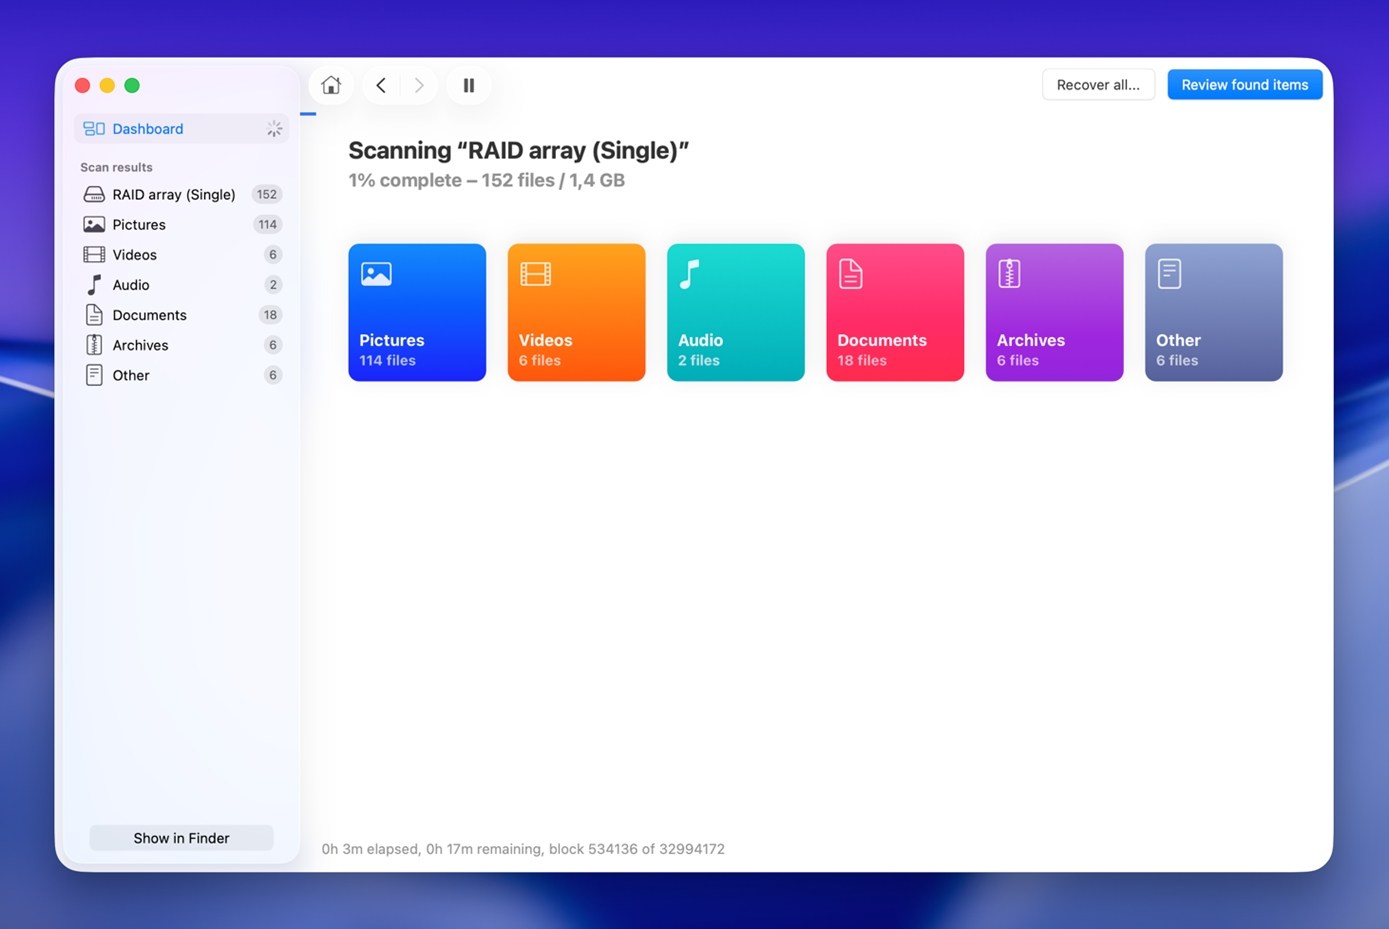Go back using the left chevron

tap(381, 85)
